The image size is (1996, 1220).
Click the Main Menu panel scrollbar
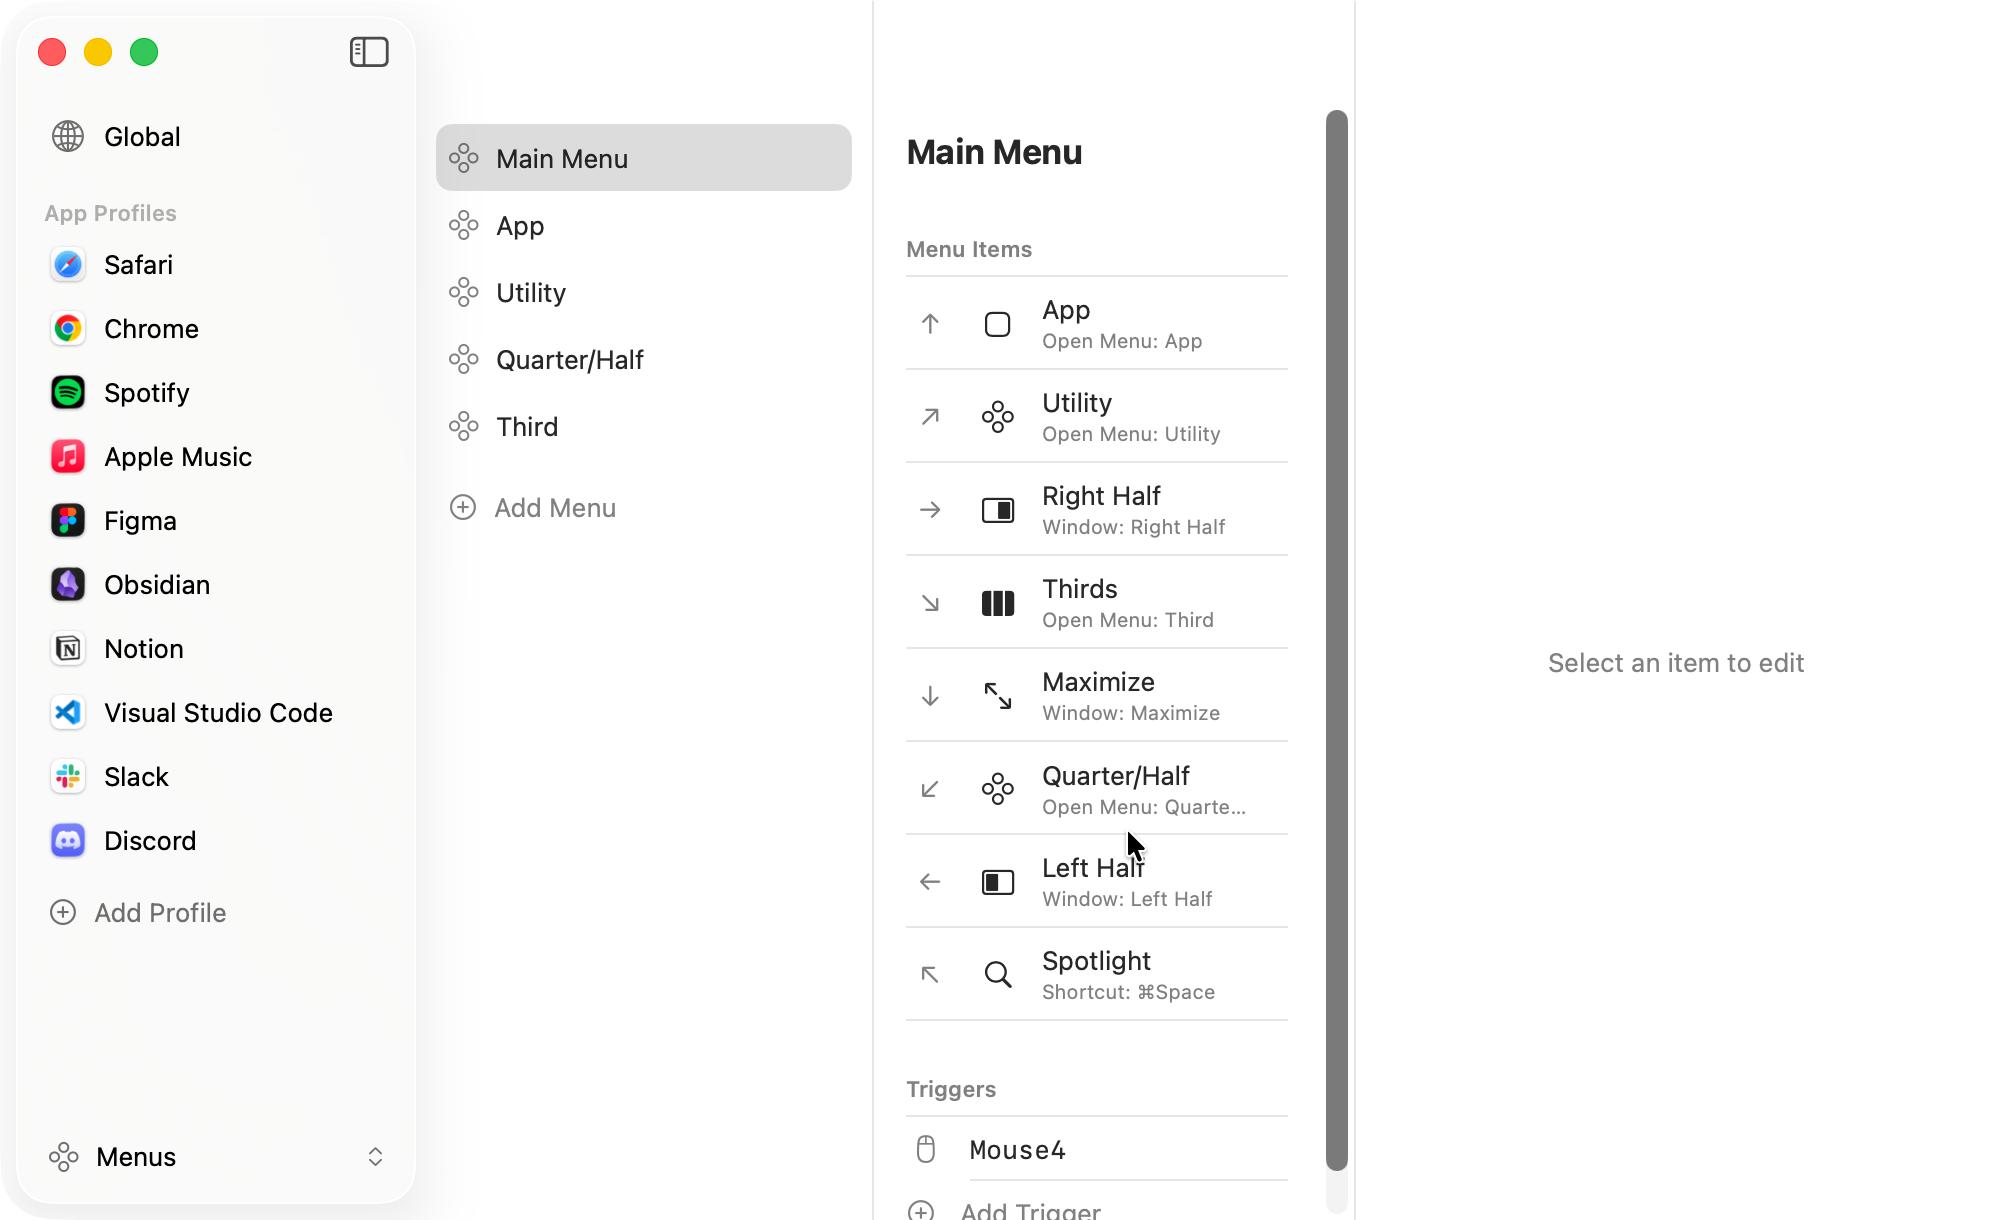tap(1336, 640)
